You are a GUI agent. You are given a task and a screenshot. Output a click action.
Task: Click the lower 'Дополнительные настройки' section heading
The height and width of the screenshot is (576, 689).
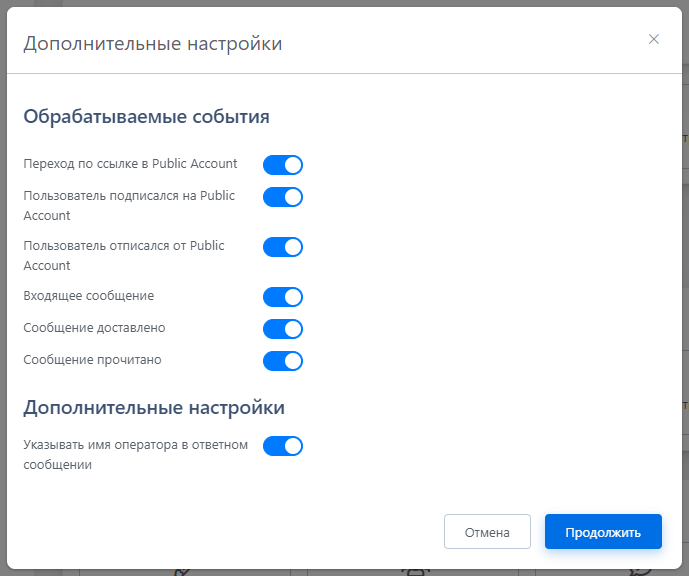(154, 408)
